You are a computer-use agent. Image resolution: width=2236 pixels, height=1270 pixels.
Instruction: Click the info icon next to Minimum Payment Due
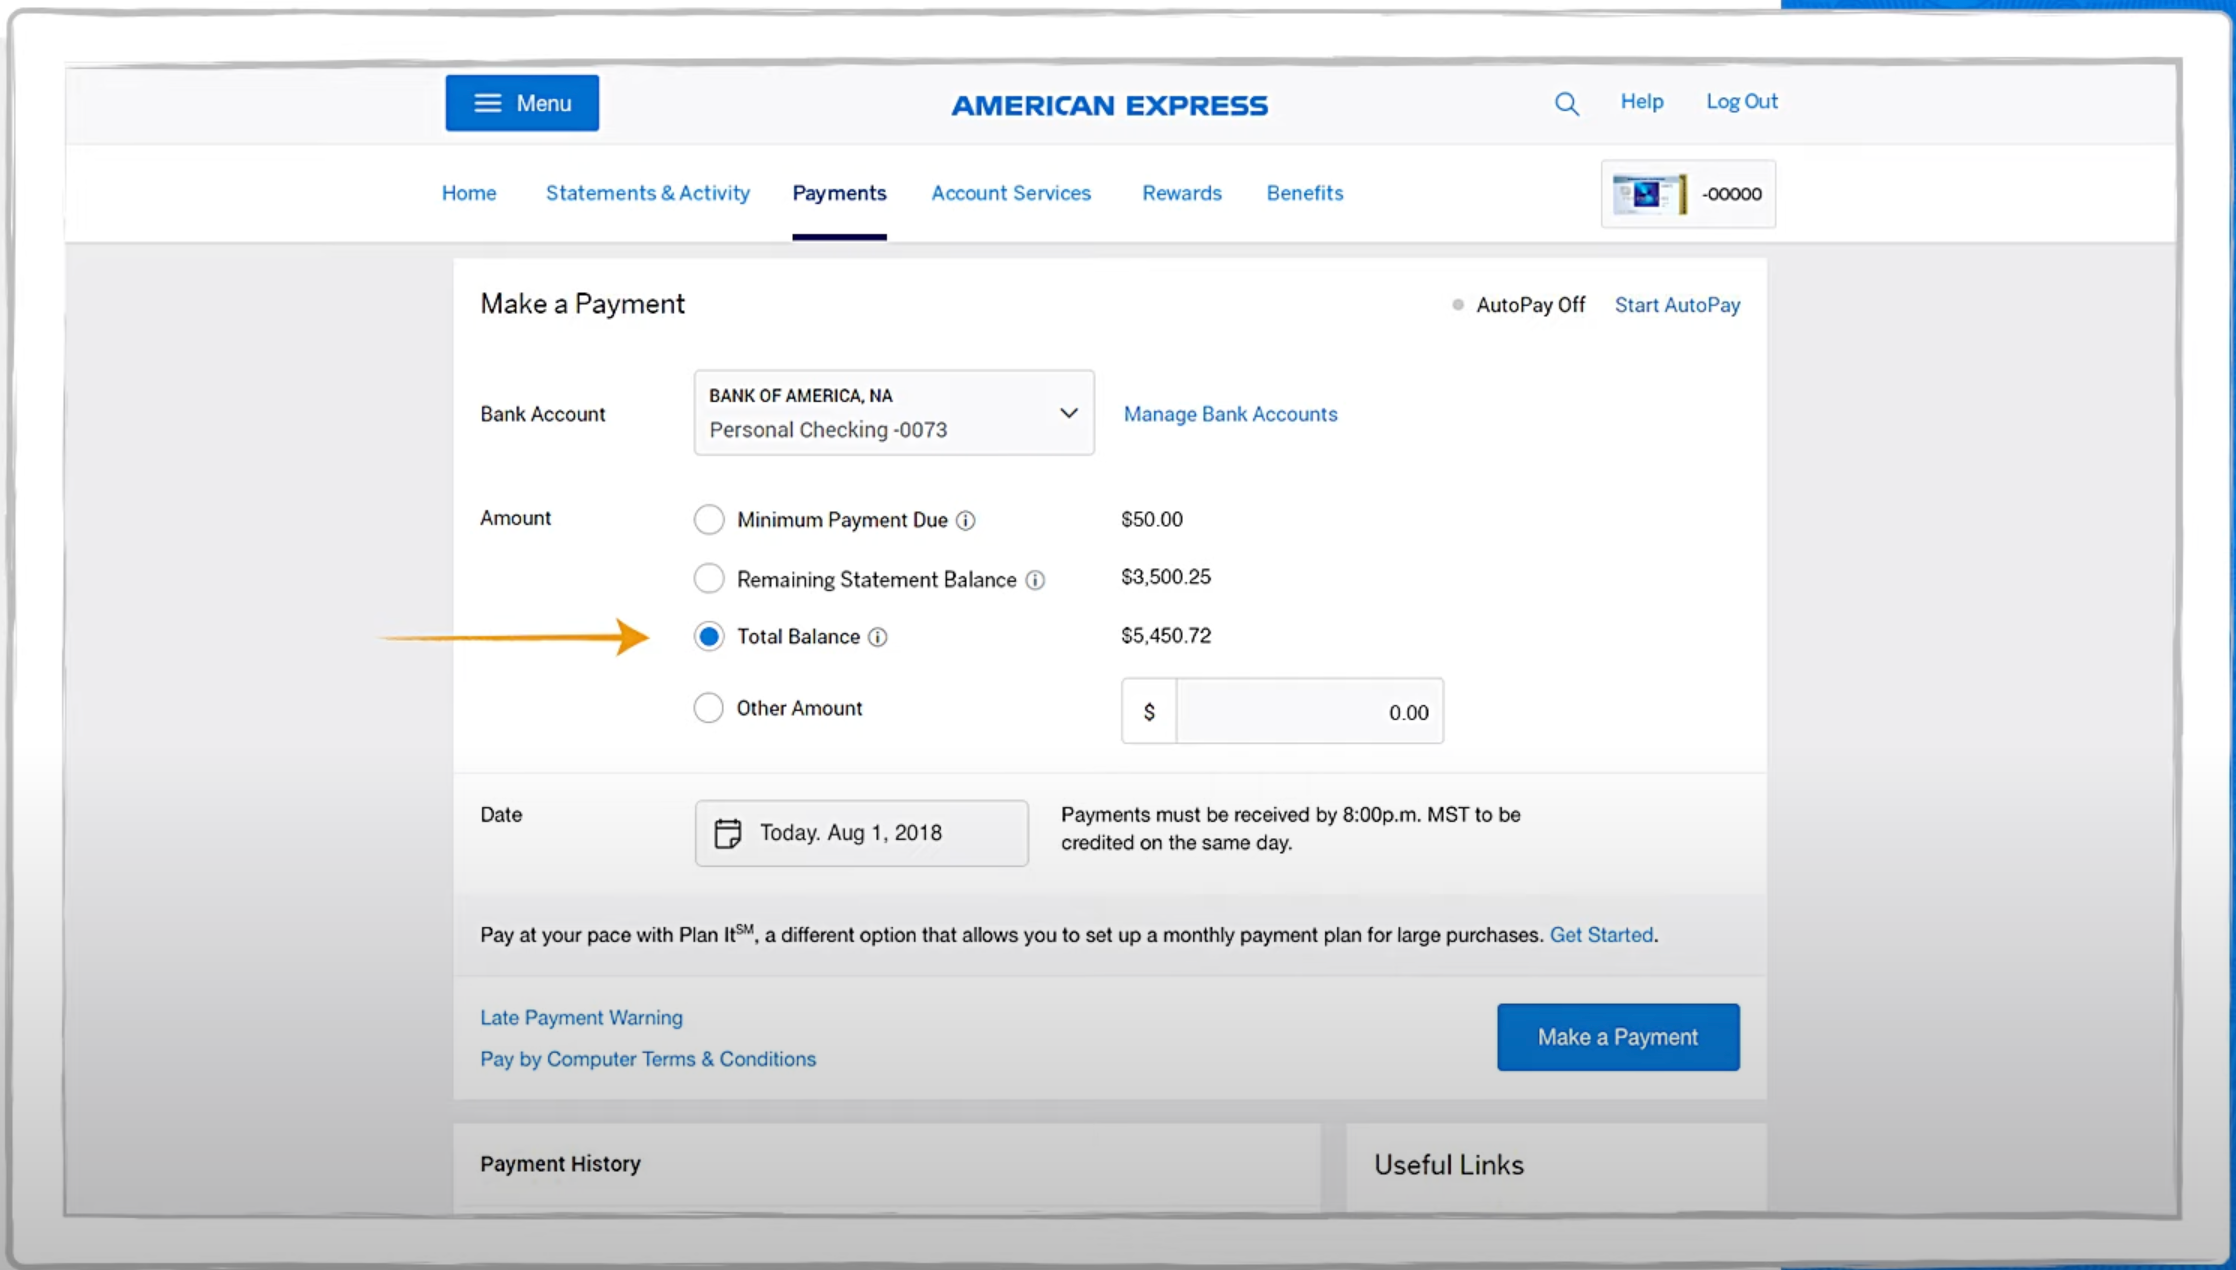(x=964, y=520)
